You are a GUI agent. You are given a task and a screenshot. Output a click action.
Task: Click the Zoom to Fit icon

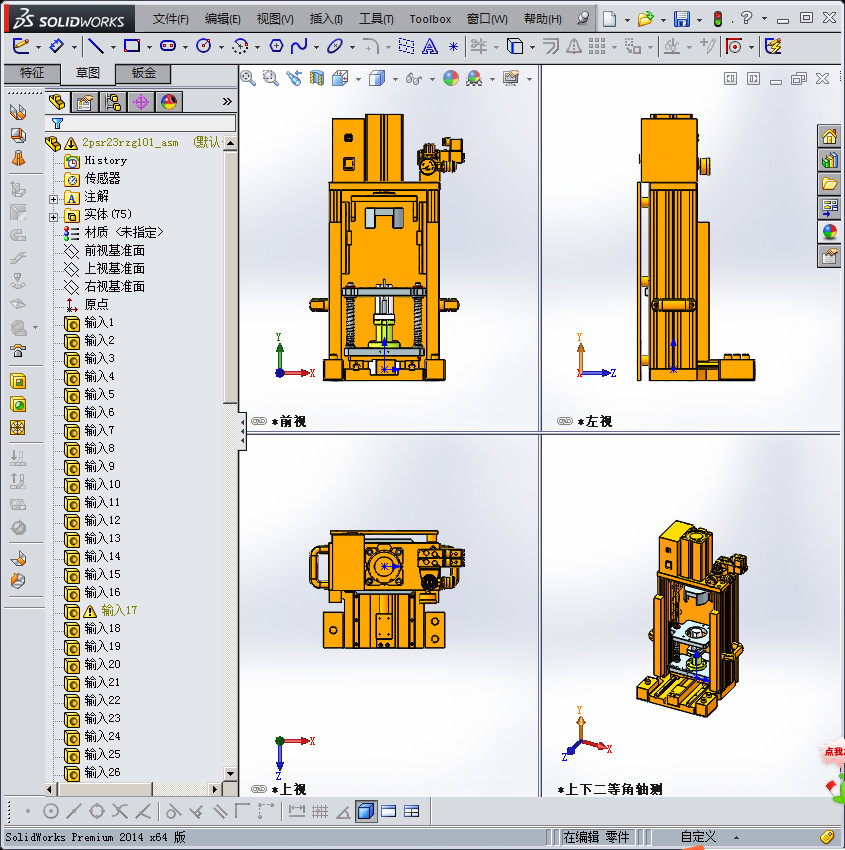[248, 78]
